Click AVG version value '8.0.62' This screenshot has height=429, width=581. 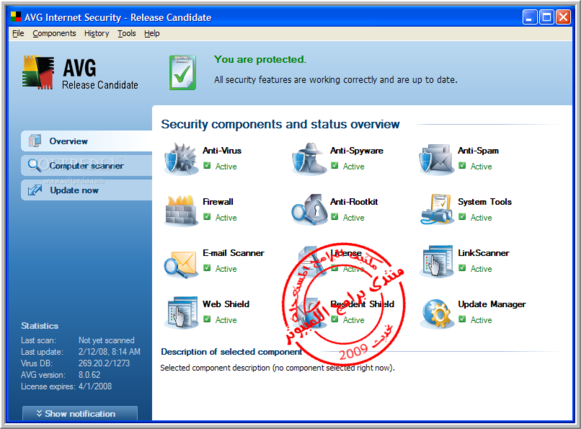[89, 375]
